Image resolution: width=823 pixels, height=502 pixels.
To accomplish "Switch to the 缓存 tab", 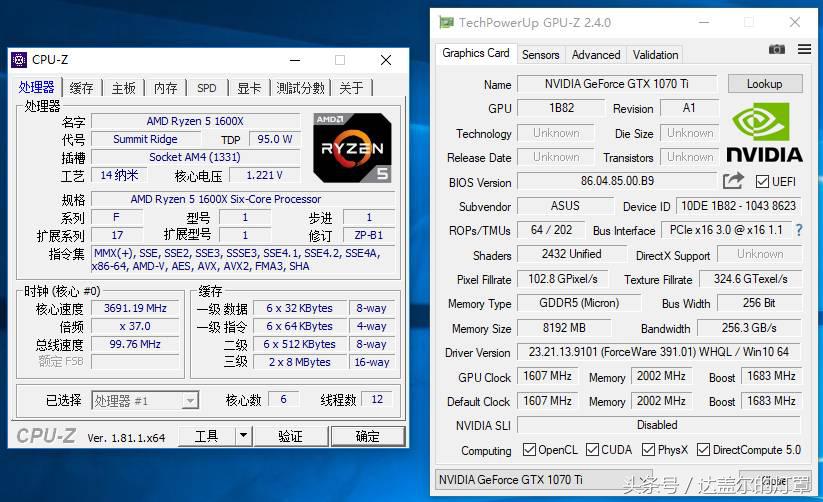I will pos(81,88).
